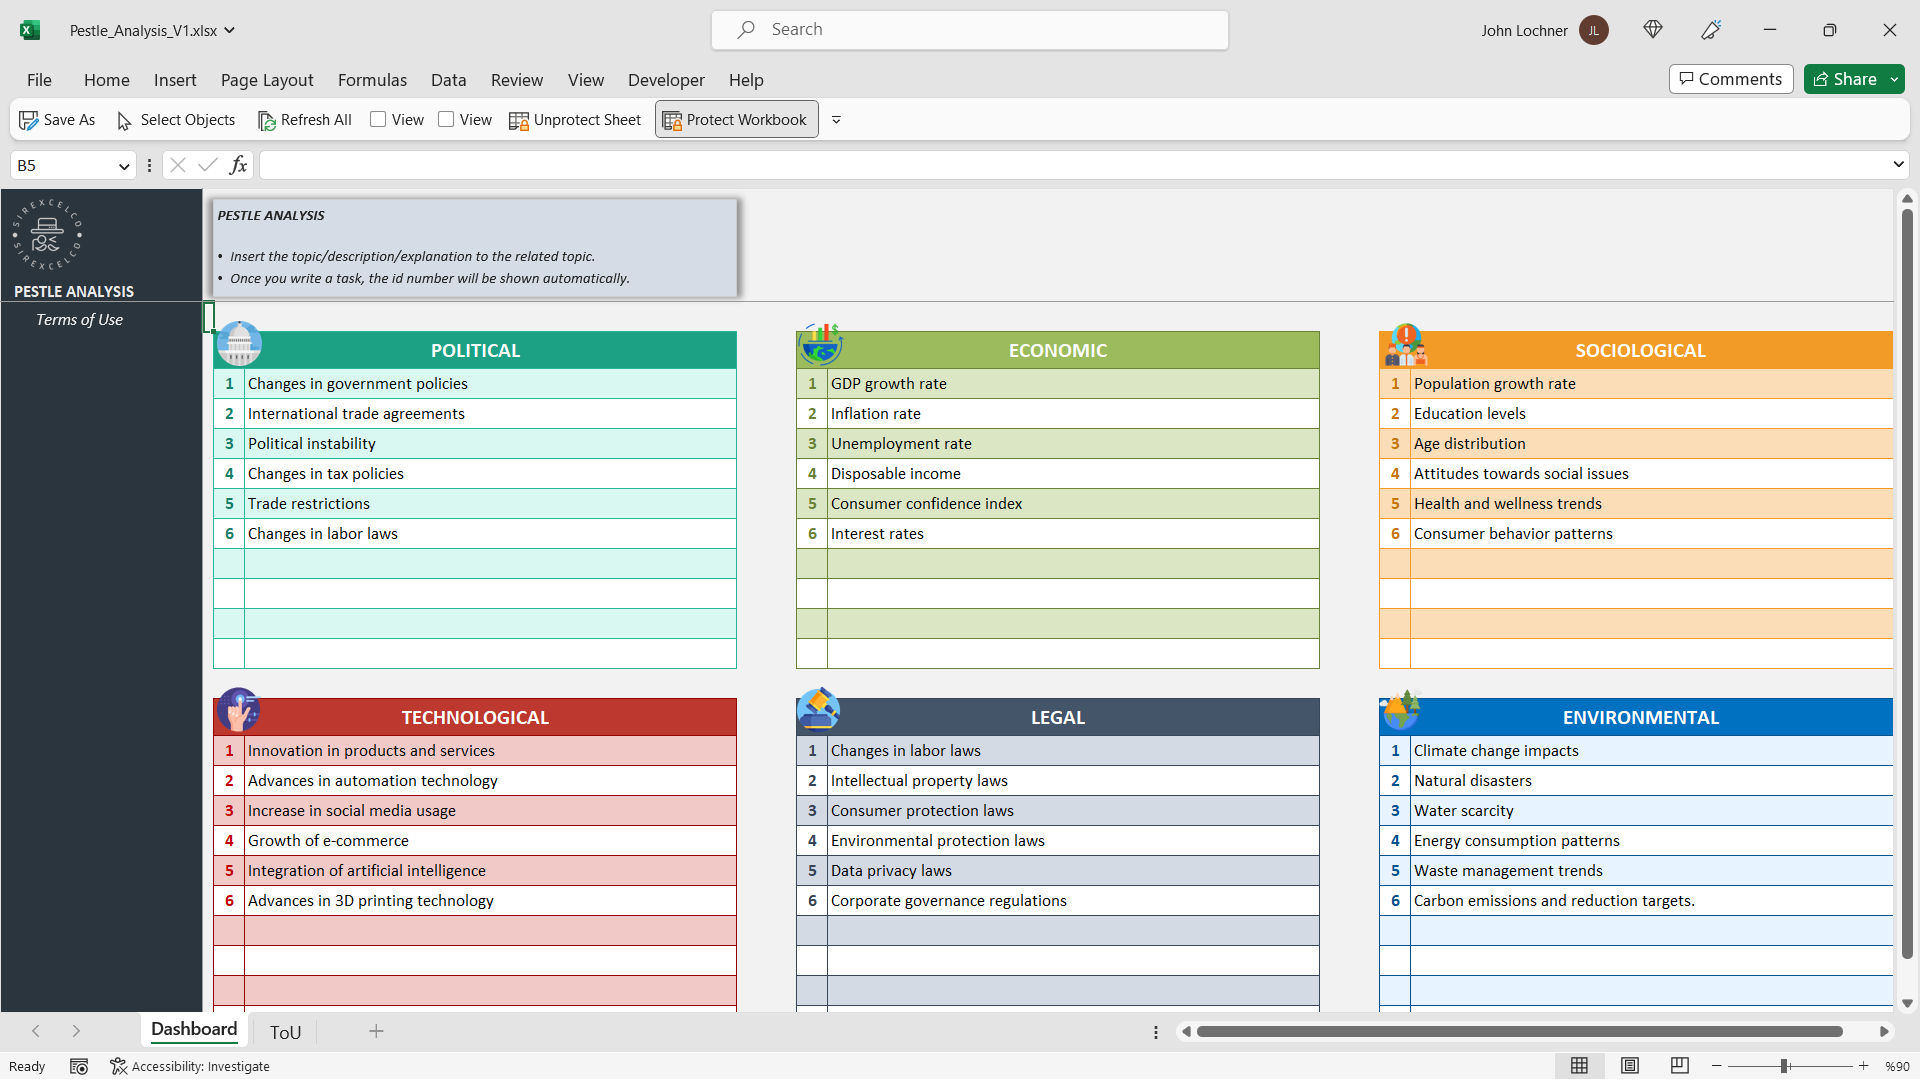Expand the Name Box dropdown
Viewport: 1920px width, 1080px height.
124,166
